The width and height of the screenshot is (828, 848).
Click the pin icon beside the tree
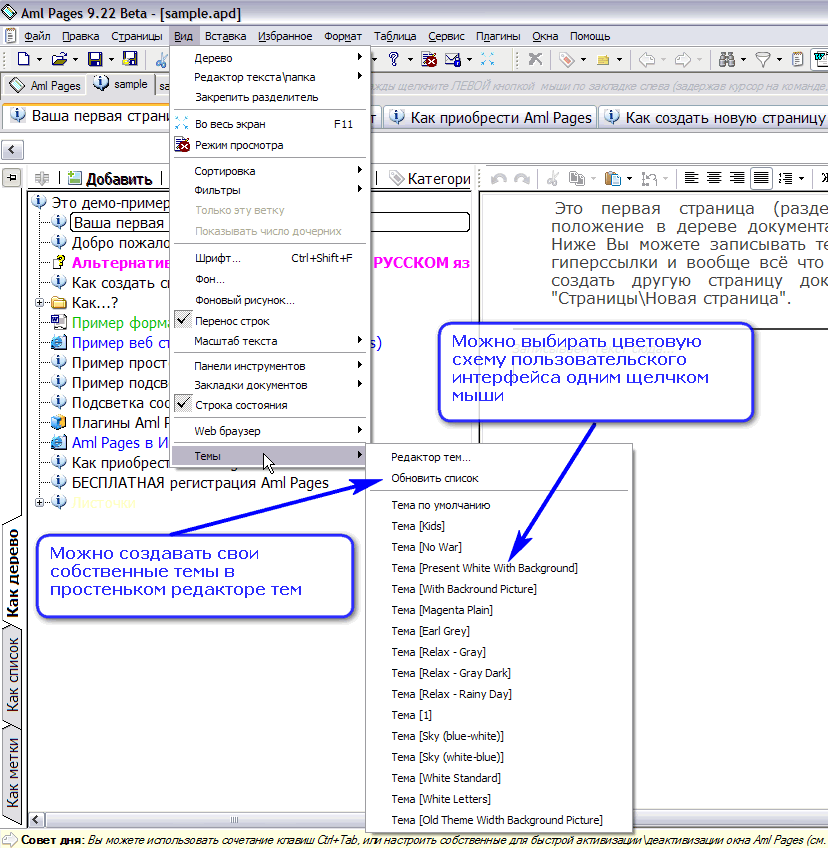point(11,177)
